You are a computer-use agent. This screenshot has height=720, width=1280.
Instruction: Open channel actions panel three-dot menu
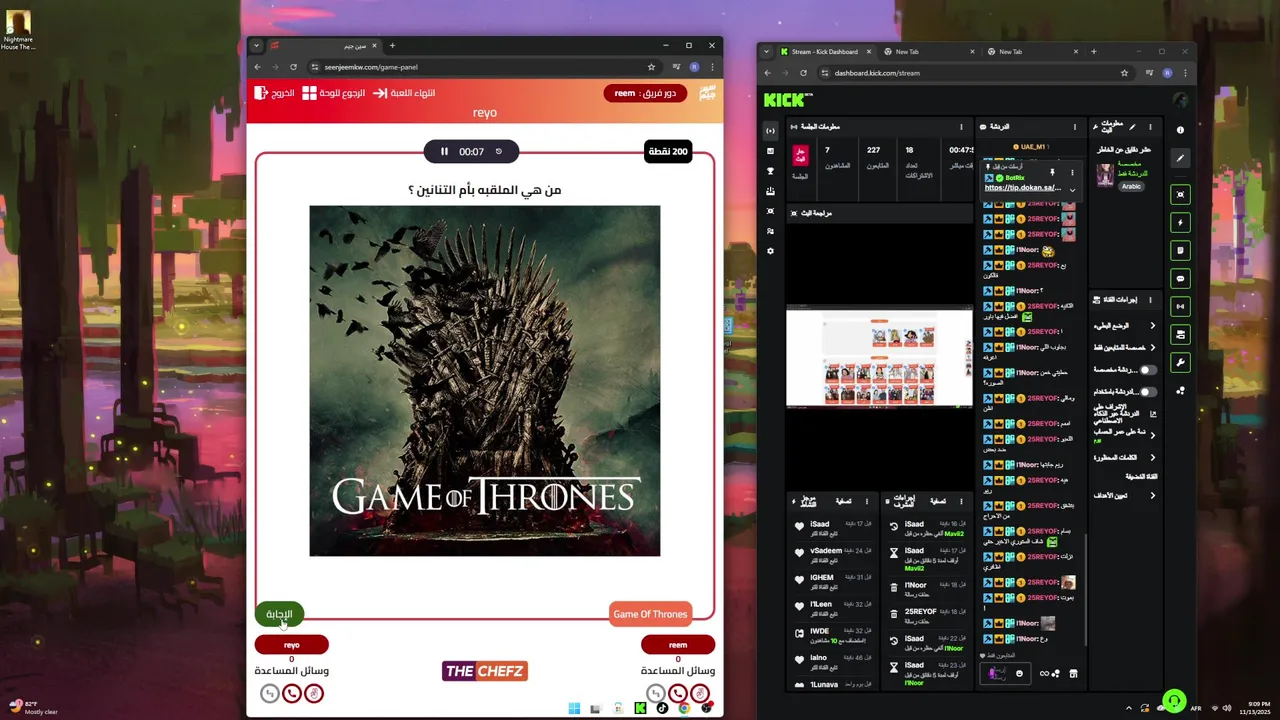1150,299
